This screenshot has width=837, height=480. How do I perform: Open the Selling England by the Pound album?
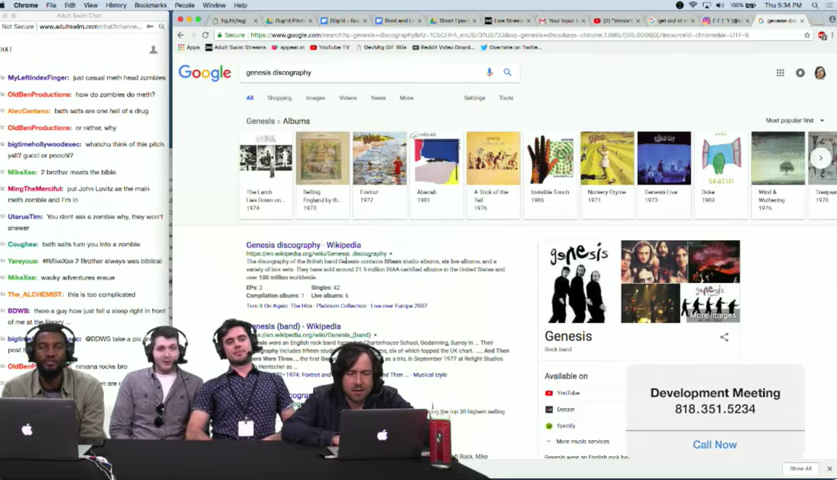click(322, 175)
